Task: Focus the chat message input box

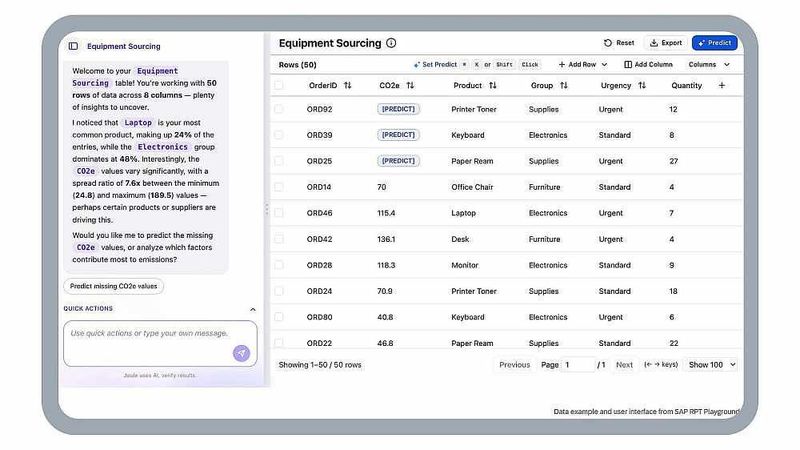Action: click(160, 343)
